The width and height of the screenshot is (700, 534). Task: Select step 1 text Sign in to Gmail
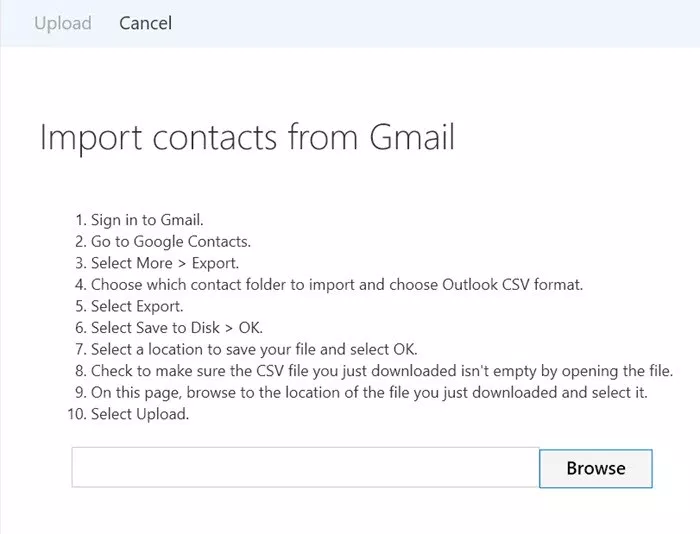tap(147, 220)
